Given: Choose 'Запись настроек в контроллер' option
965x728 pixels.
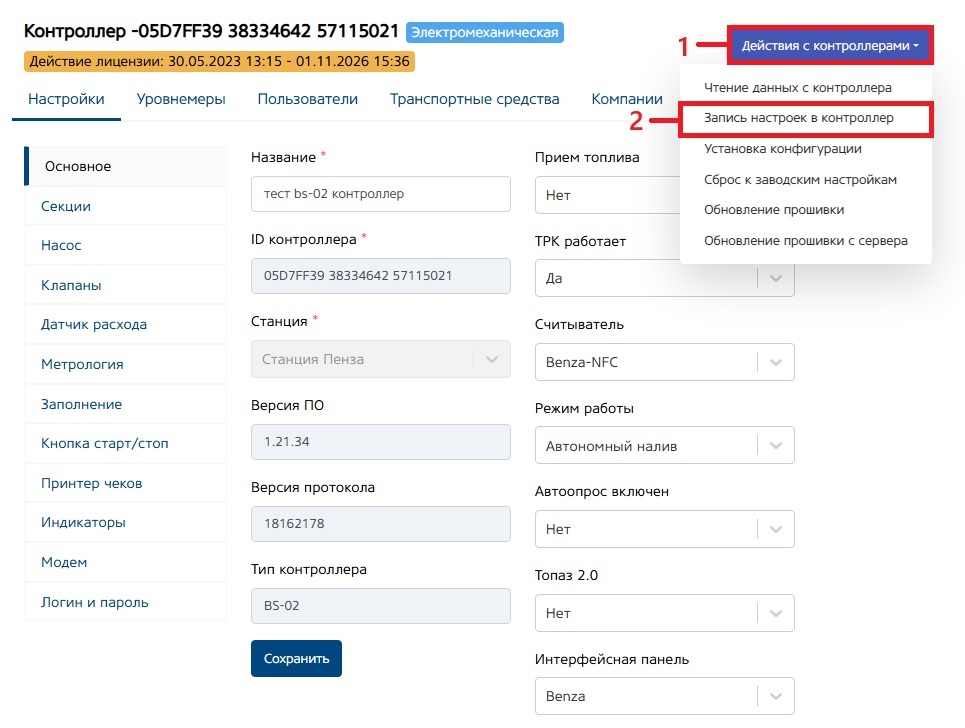Looking at the screenshot, I should 798,118.
